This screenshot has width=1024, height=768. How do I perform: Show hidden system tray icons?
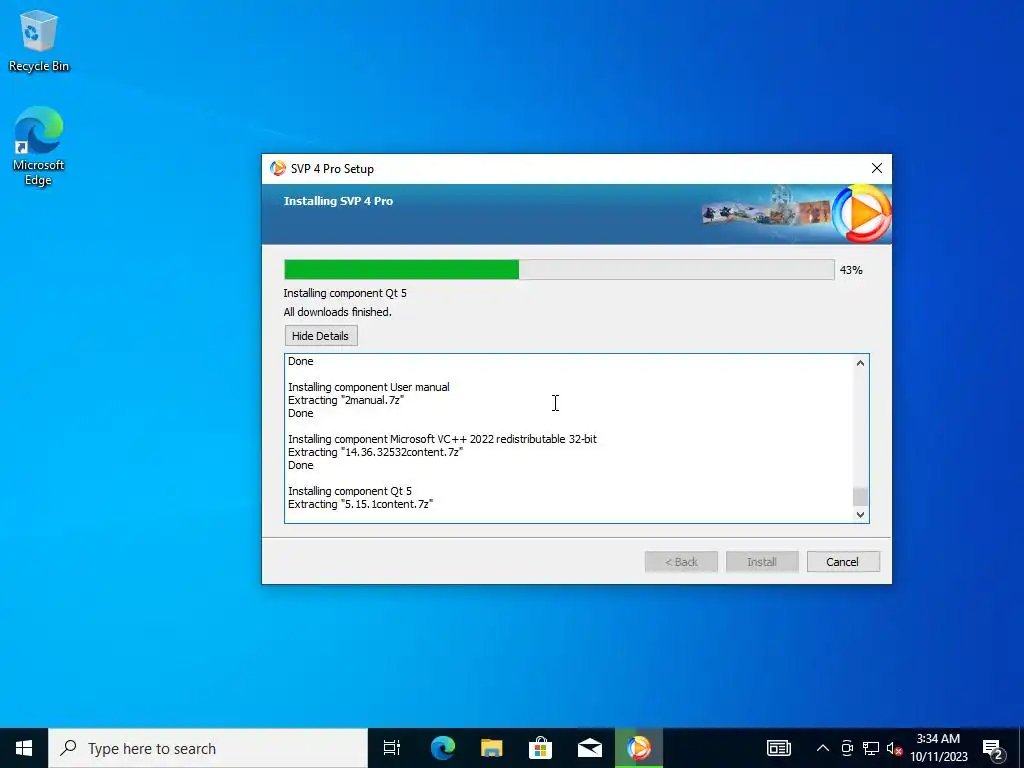[823, 748]
